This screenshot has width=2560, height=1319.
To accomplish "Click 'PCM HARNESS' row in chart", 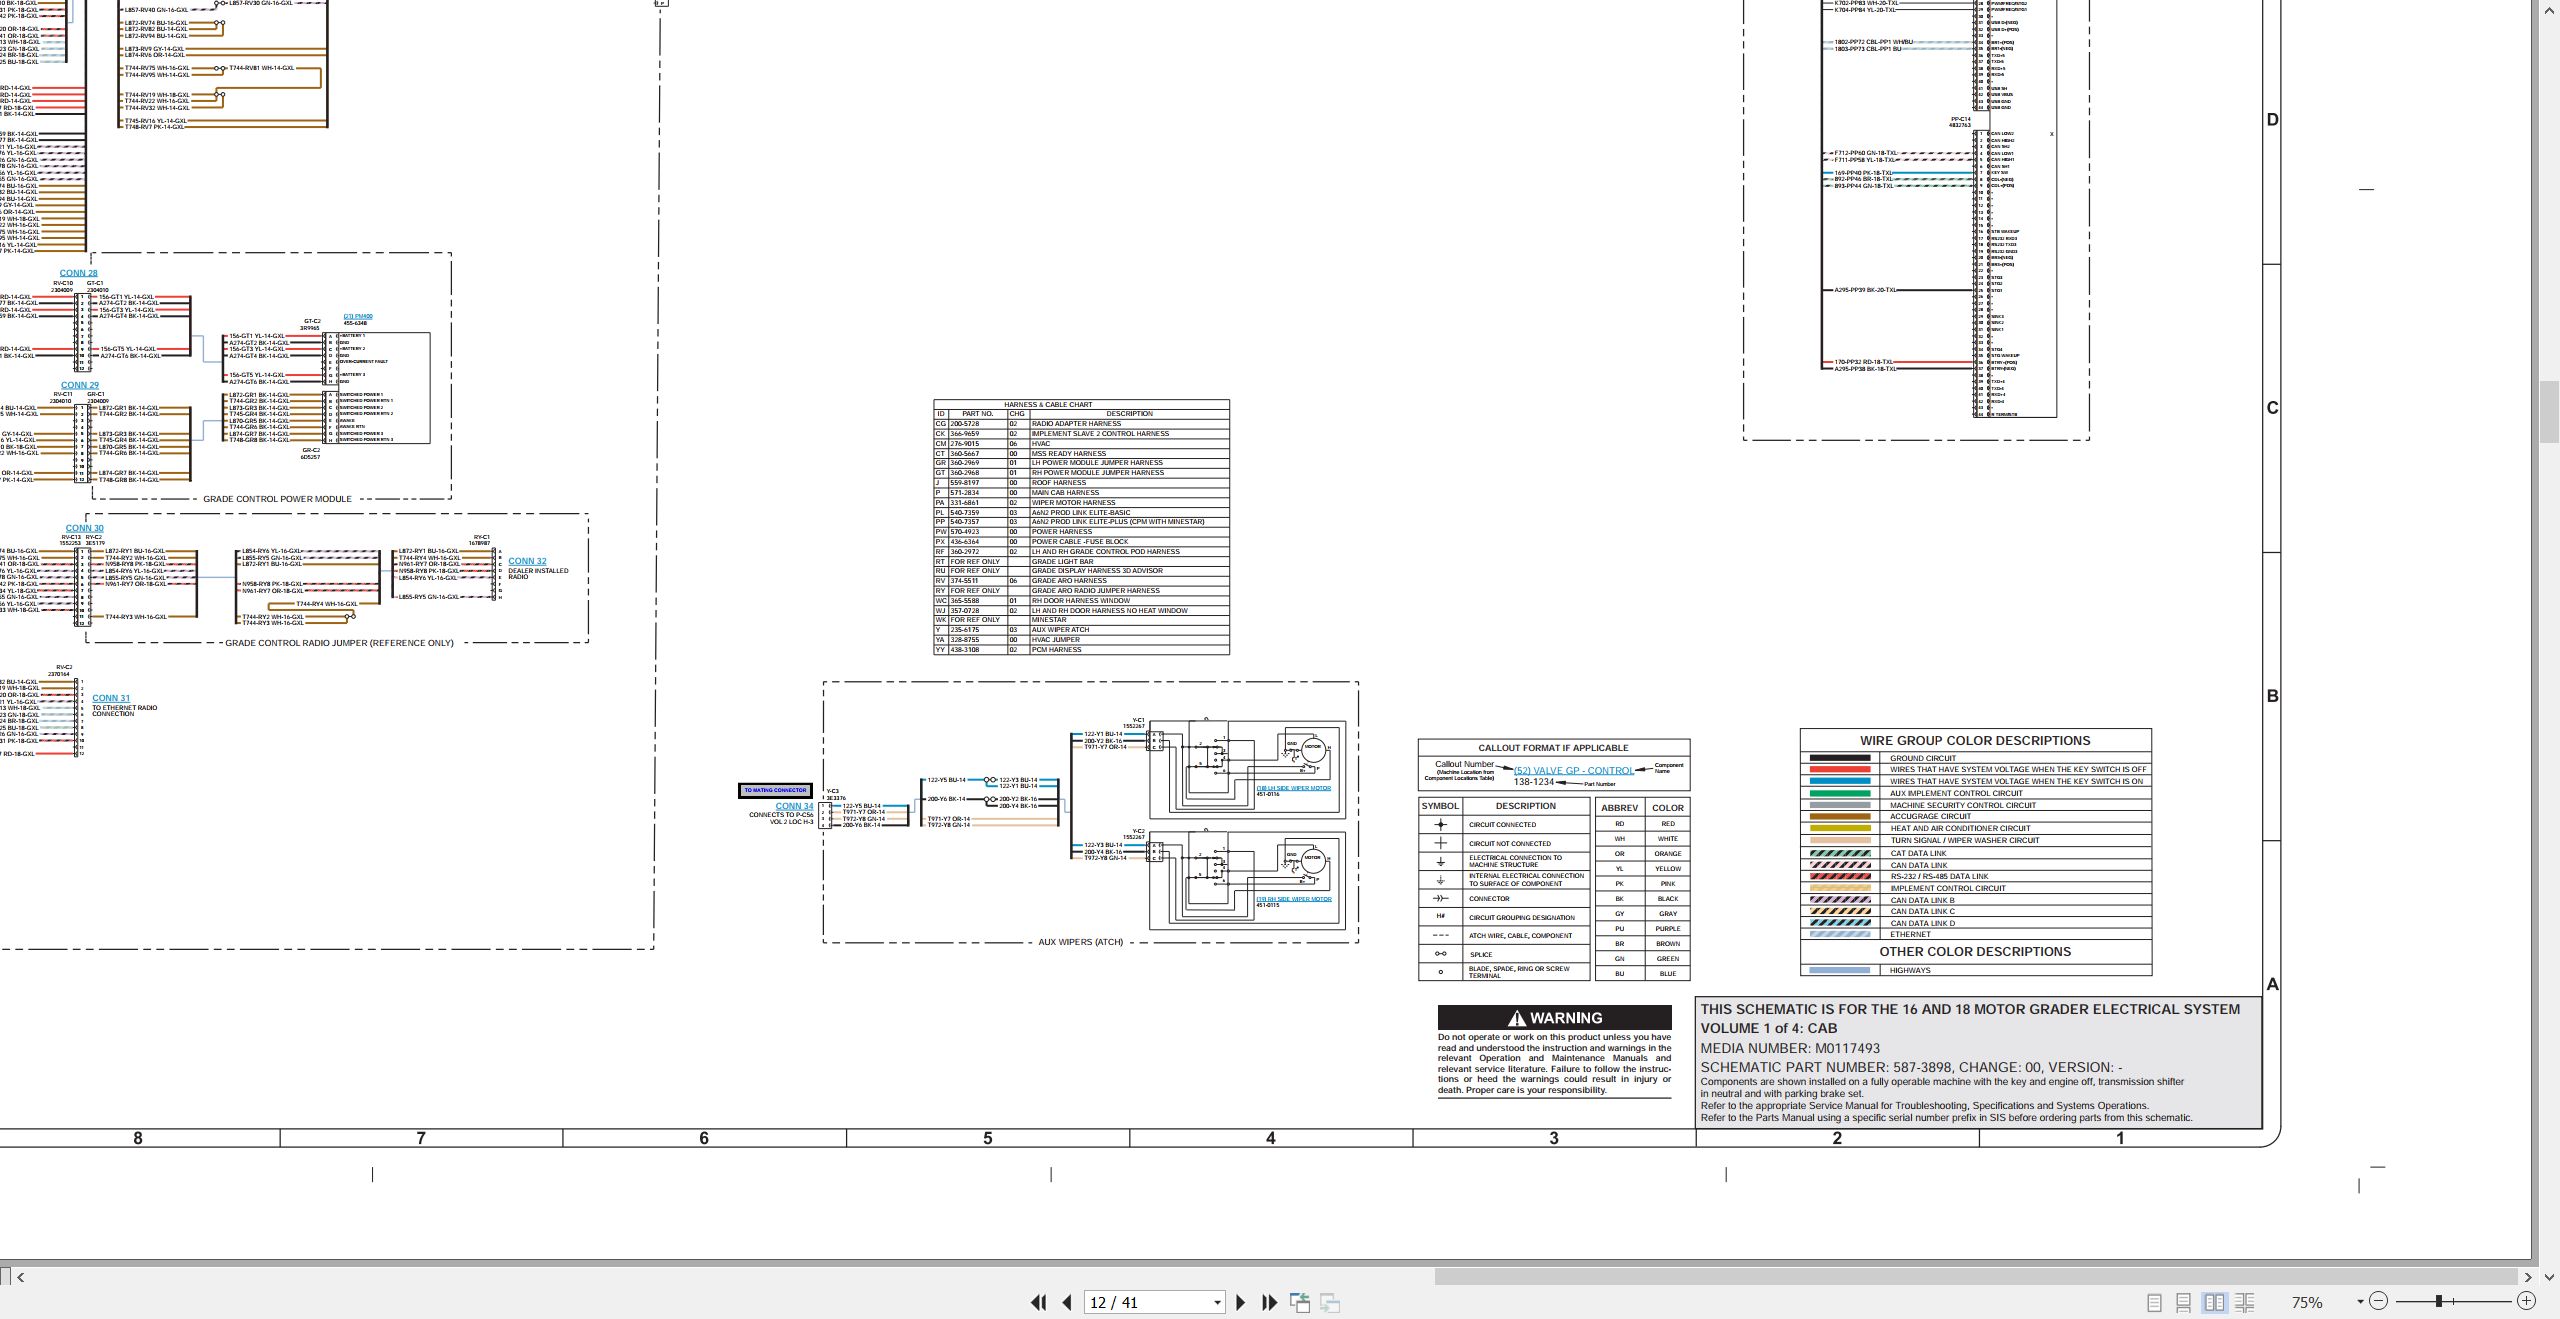I will tap(1081, 650).
